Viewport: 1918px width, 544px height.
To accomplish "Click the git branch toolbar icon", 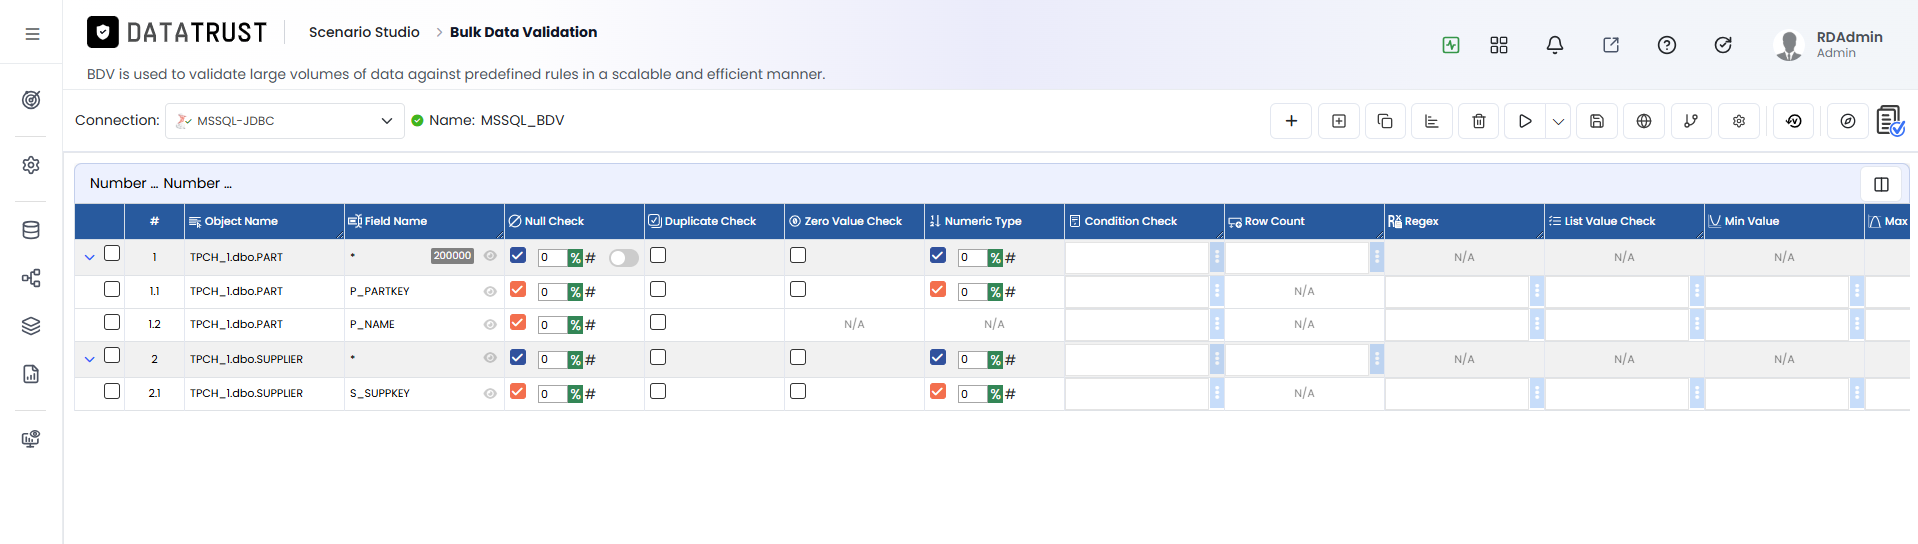I will coord(1691,121).
